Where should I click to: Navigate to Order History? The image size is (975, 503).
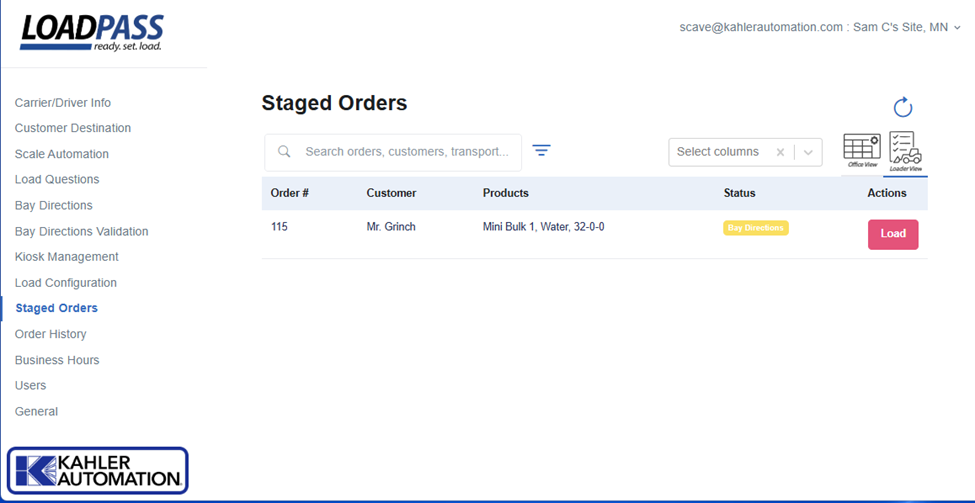[51, 334]
